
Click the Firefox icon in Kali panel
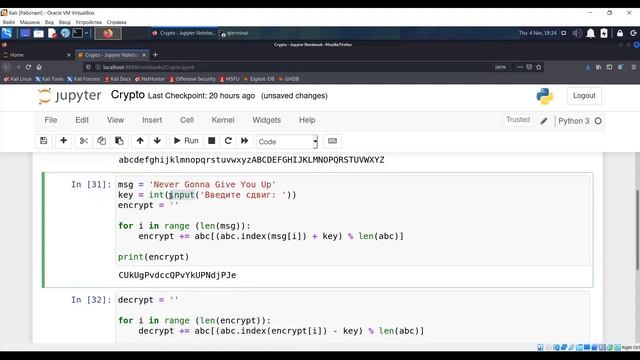108,33
